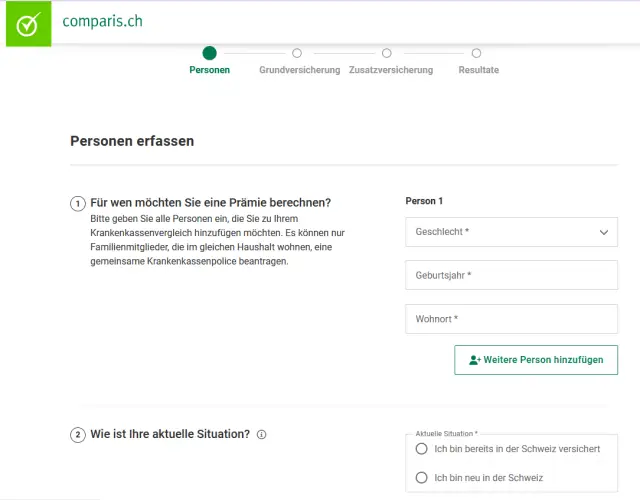Open the Resultate step label
The image size is (640, 500).
coord(478,70)
